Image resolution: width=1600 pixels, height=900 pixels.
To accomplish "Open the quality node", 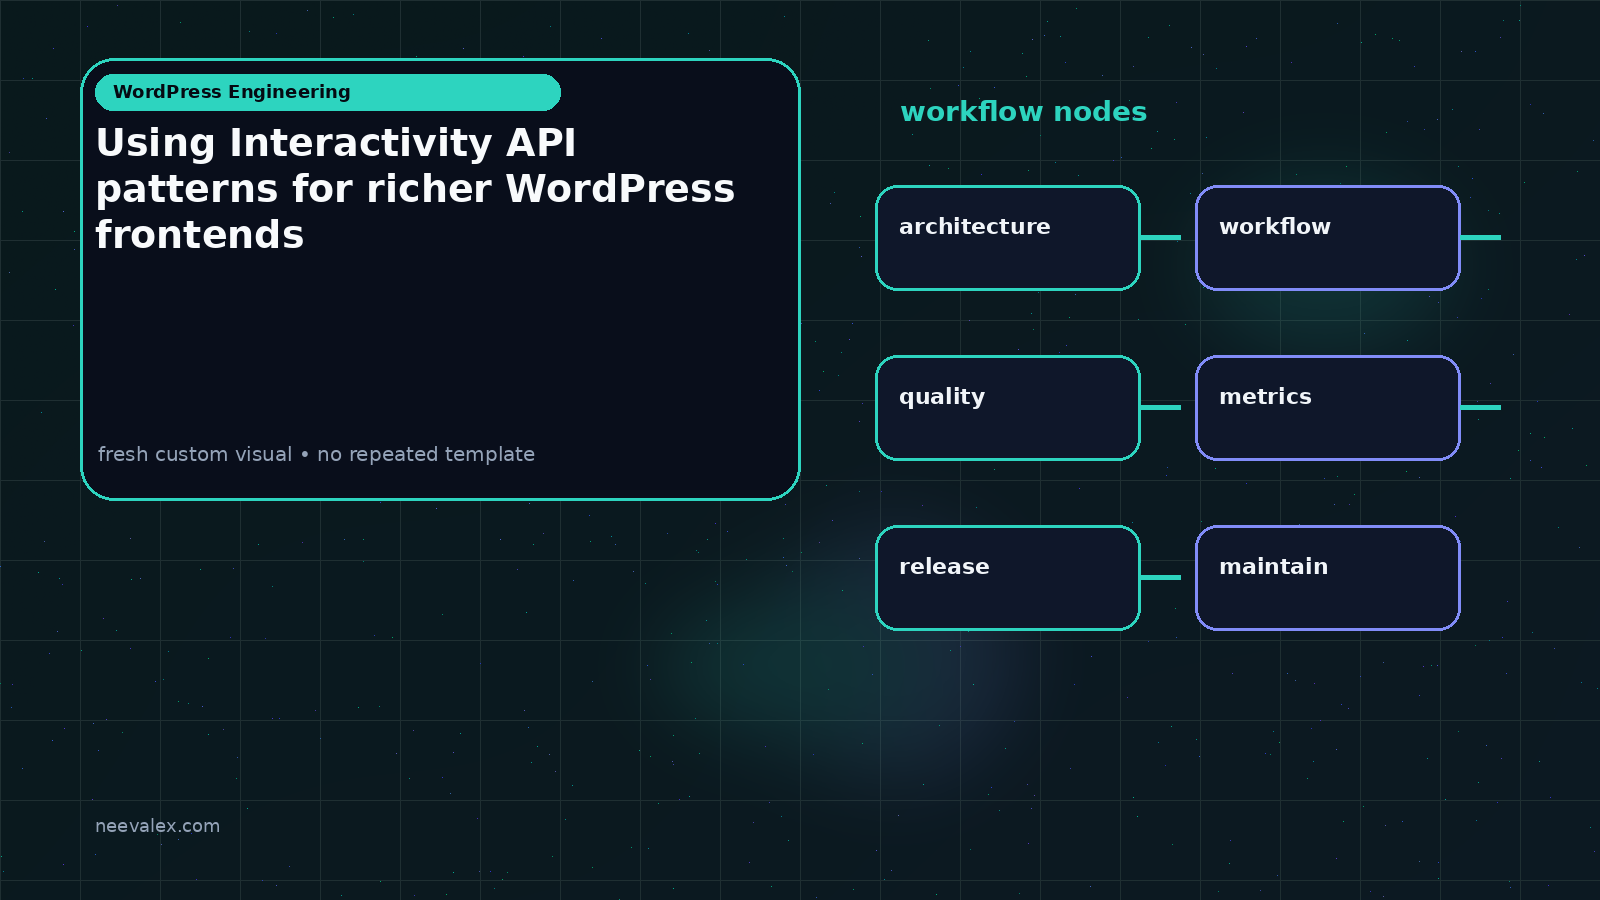I will click(1008, 408).
